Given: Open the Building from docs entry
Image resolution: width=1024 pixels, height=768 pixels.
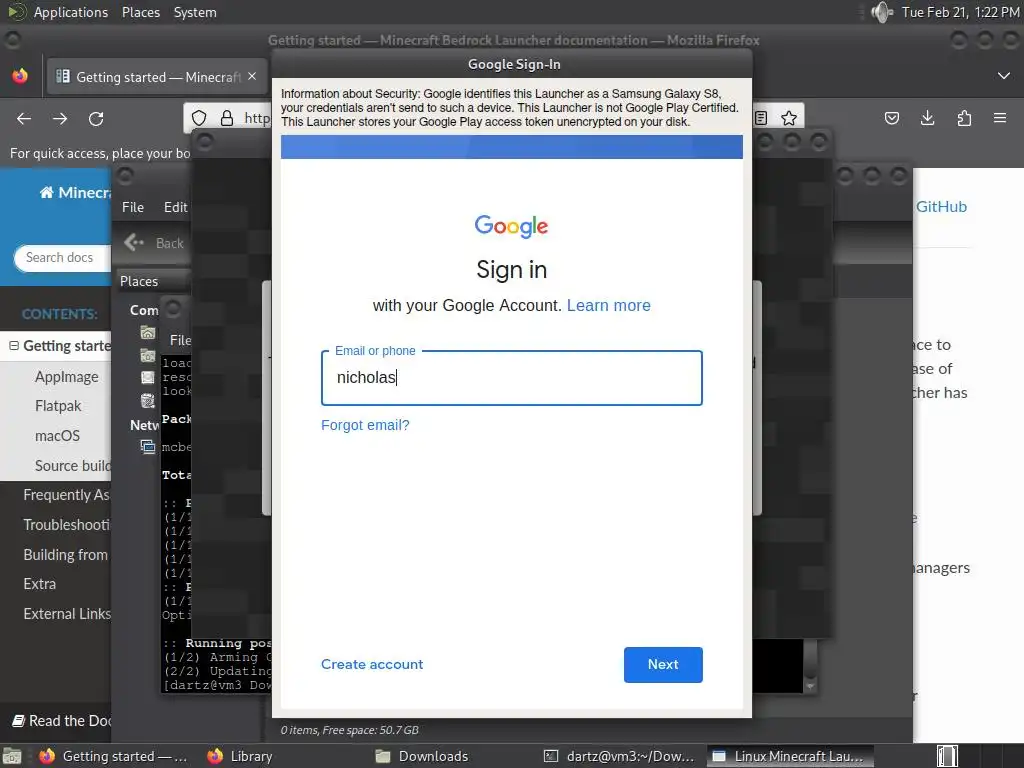Looking at the screenshot, I should [65, 554].
